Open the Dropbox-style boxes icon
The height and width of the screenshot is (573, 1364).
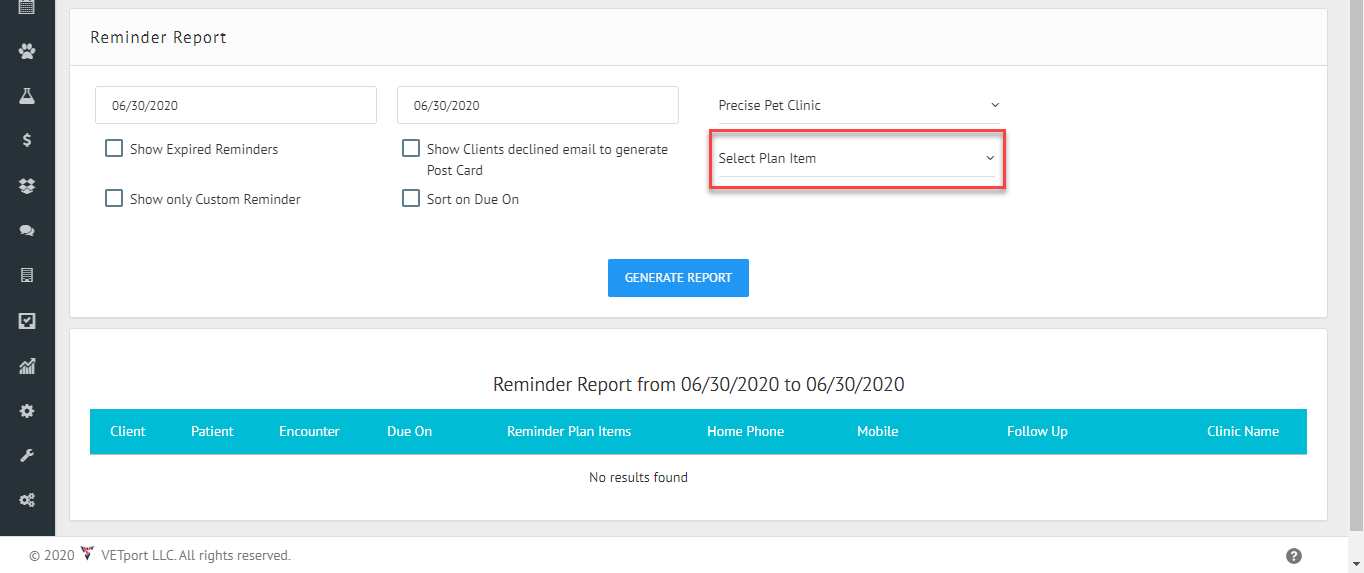[27, 186]
